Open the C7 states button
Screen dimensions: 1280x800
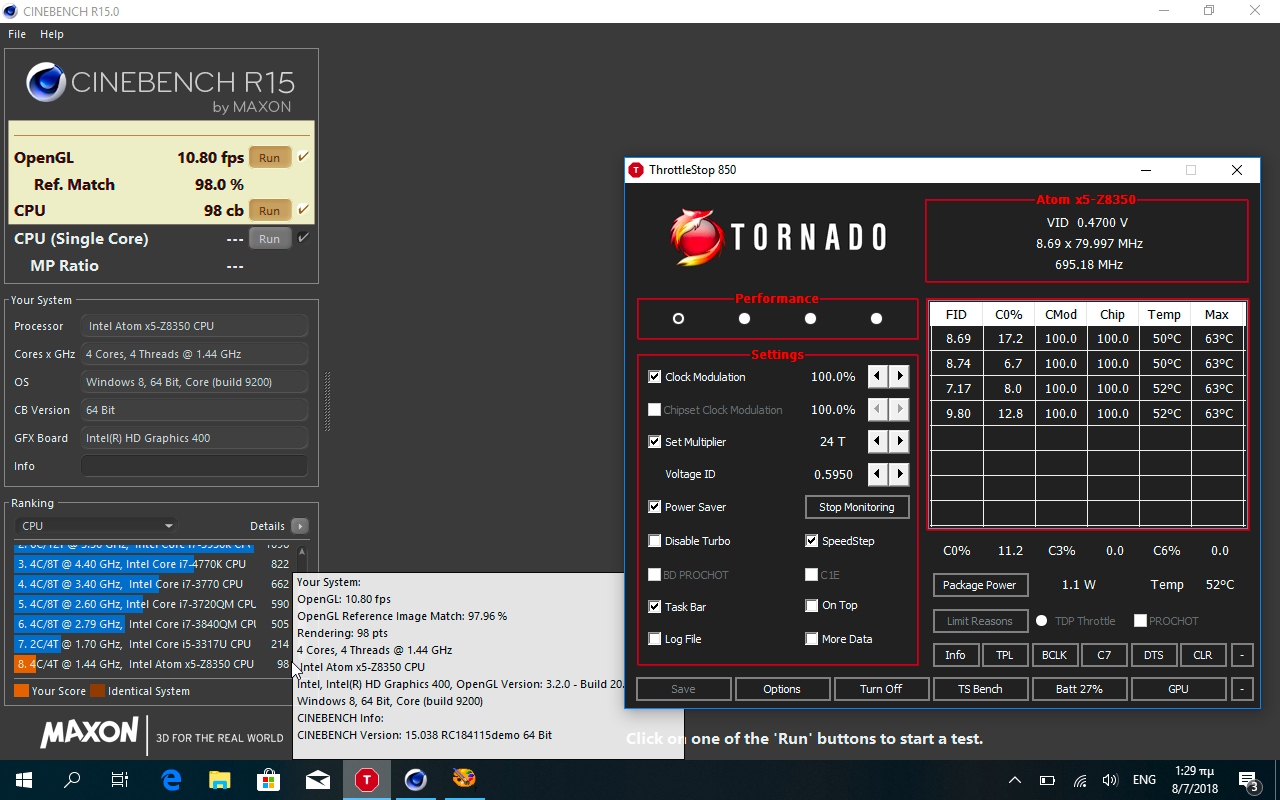[x=1104, y=655]
